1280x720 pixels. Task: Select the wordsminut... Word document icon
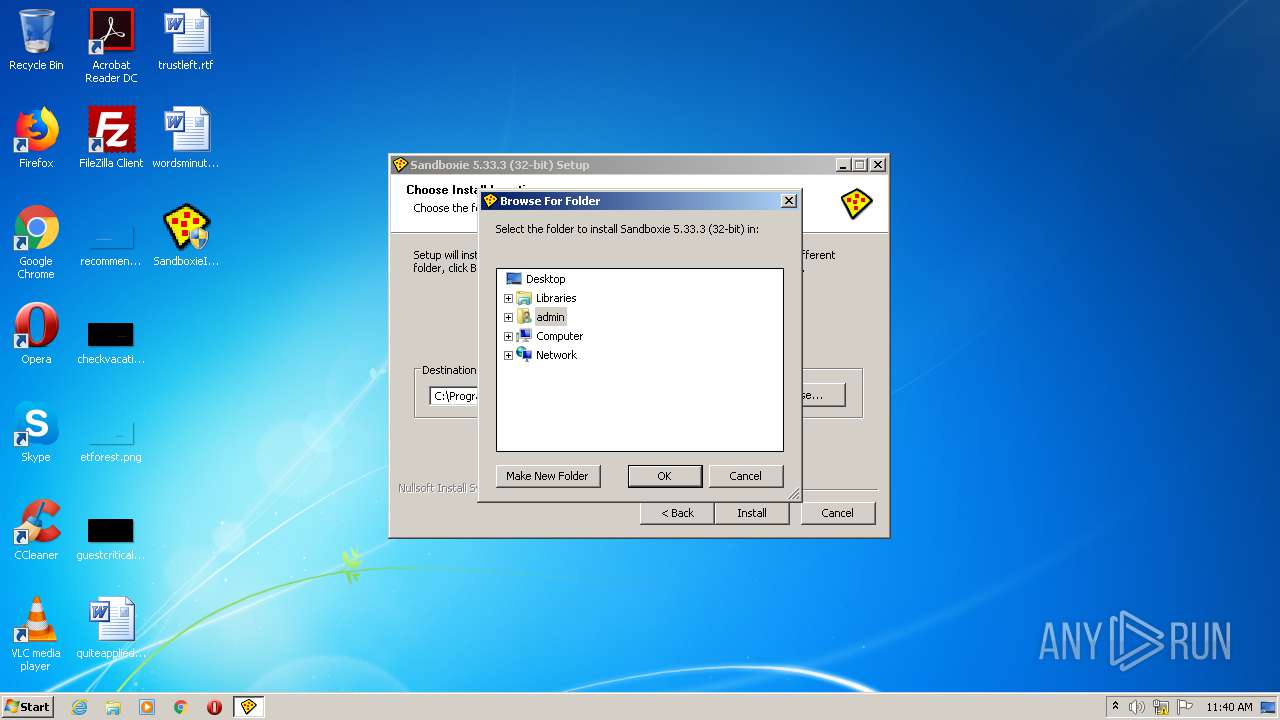[186, 138]
